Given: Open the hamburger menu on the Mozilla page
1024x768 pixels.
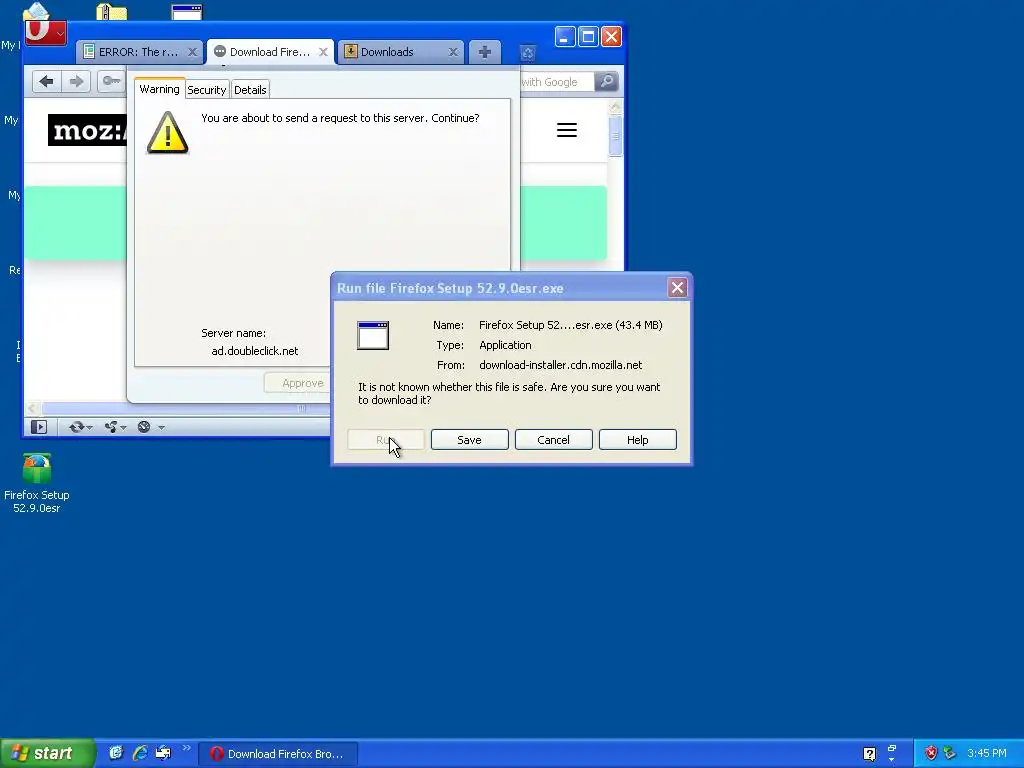Looking at the screenshot, I should [567, 130].
